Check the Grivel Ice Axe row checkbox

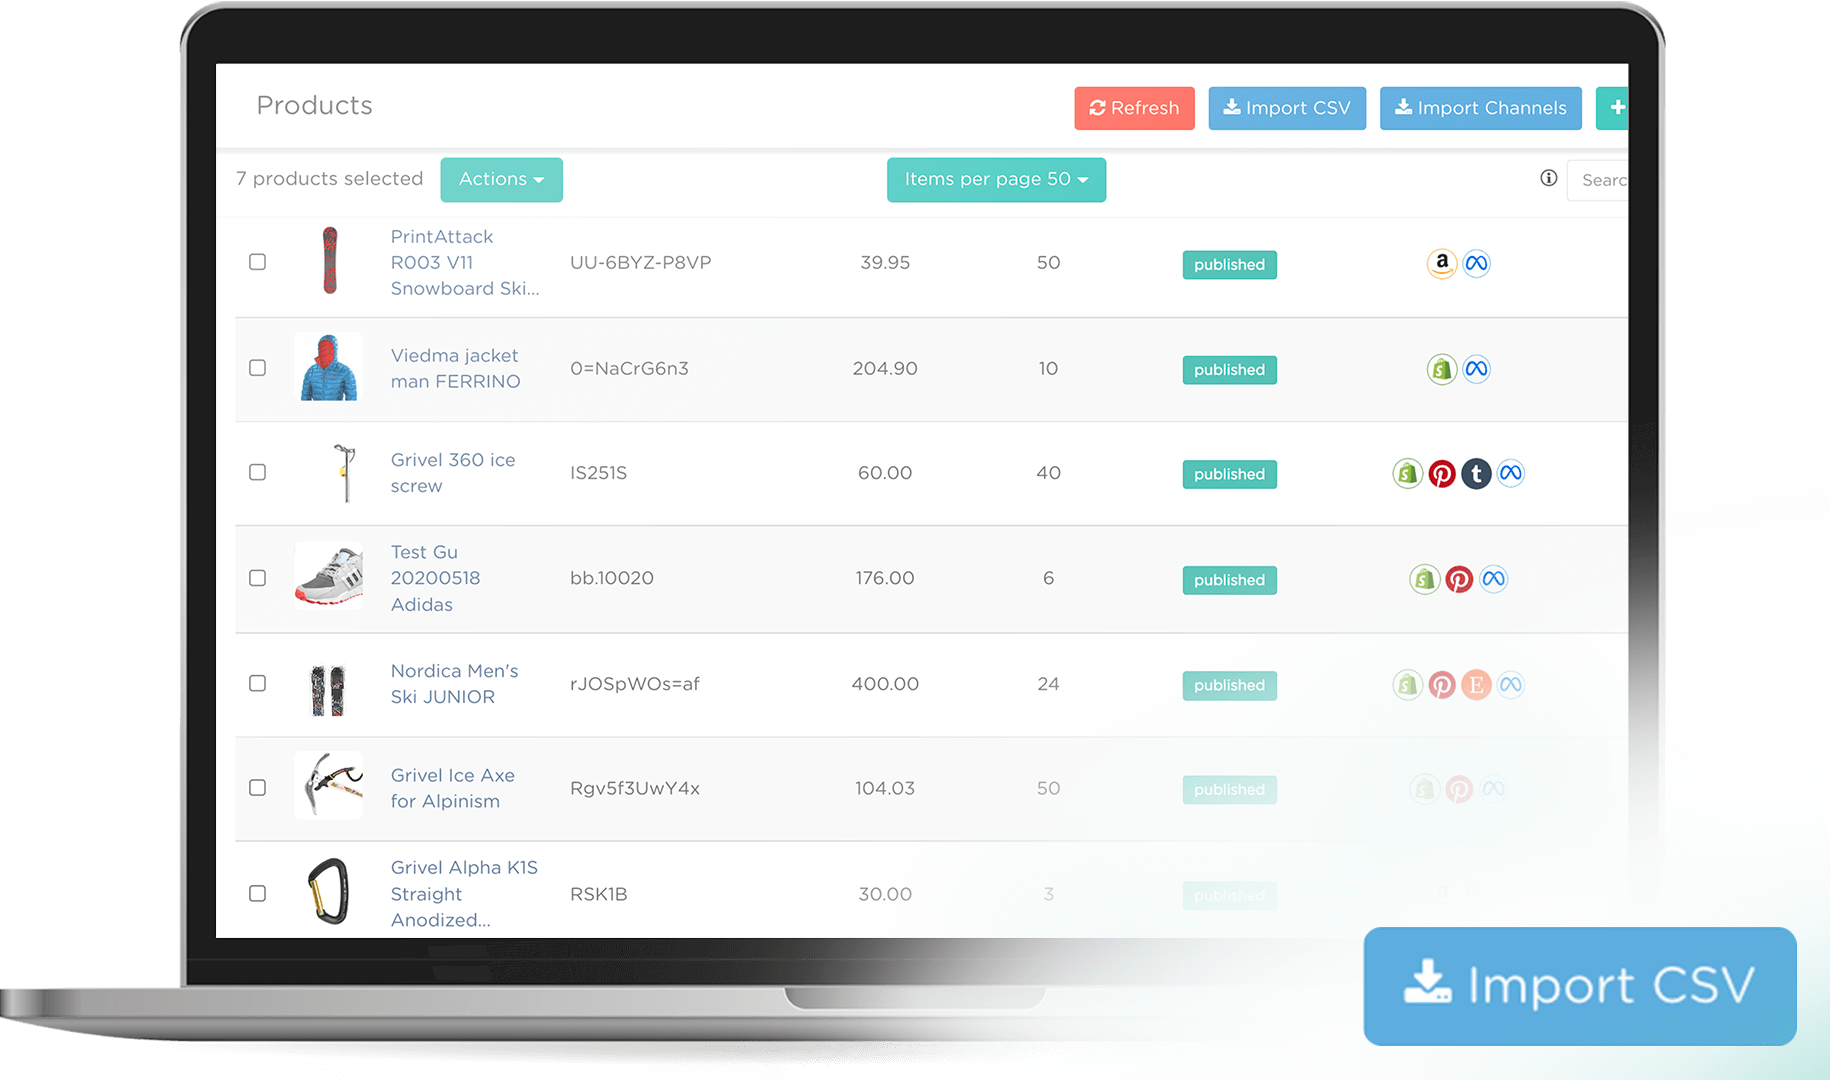point(257,788)
